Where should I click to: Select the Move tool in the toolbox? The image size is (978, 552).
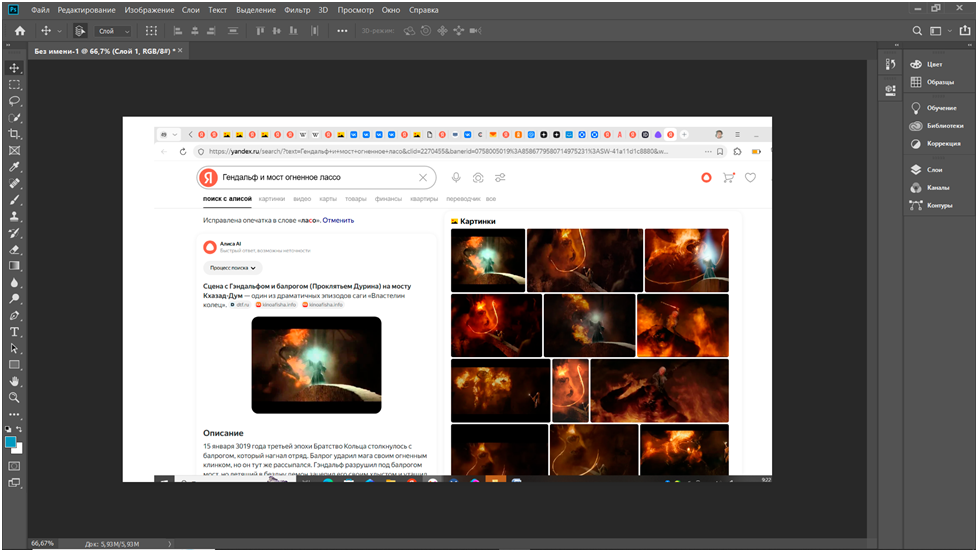pyautogui.click(x=14, y=68)
